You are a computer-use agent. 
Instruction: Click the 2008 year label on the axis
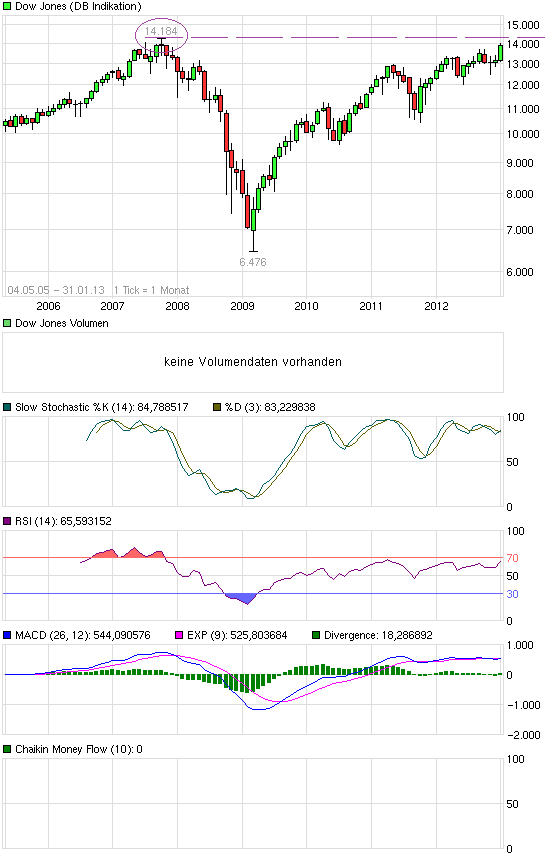click(x=177, y=306)
